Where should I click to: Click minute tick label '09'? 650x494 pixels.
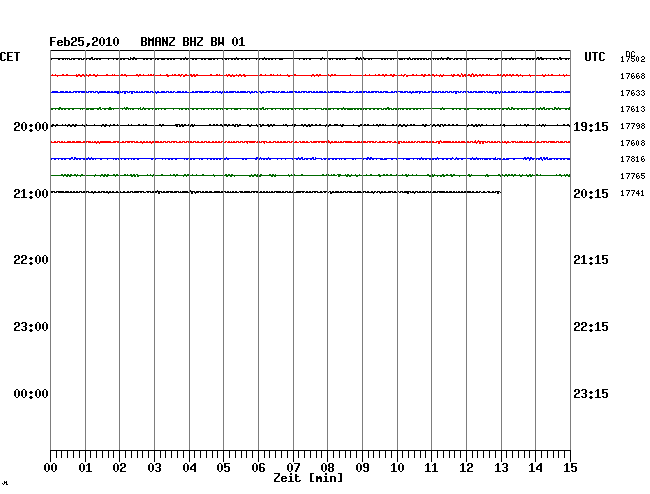pos(362,468)
